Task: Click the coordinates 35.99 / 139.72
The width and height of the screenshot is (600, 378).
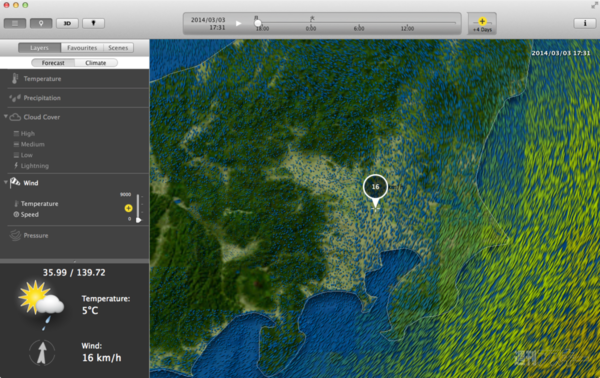Action: click(x=74, y=272)
